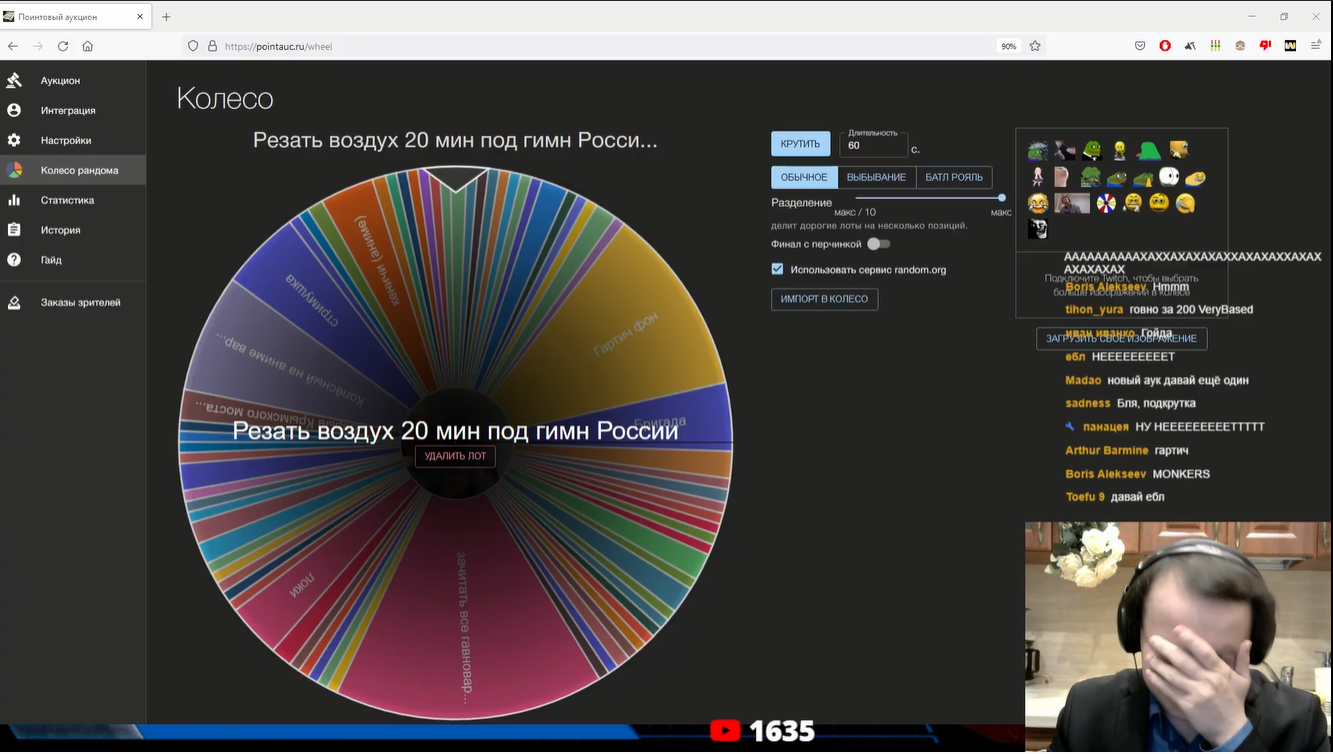This screenshot has height=754, width=1333.
Task: Reload the page in the browser
Action: click(63, 46)
